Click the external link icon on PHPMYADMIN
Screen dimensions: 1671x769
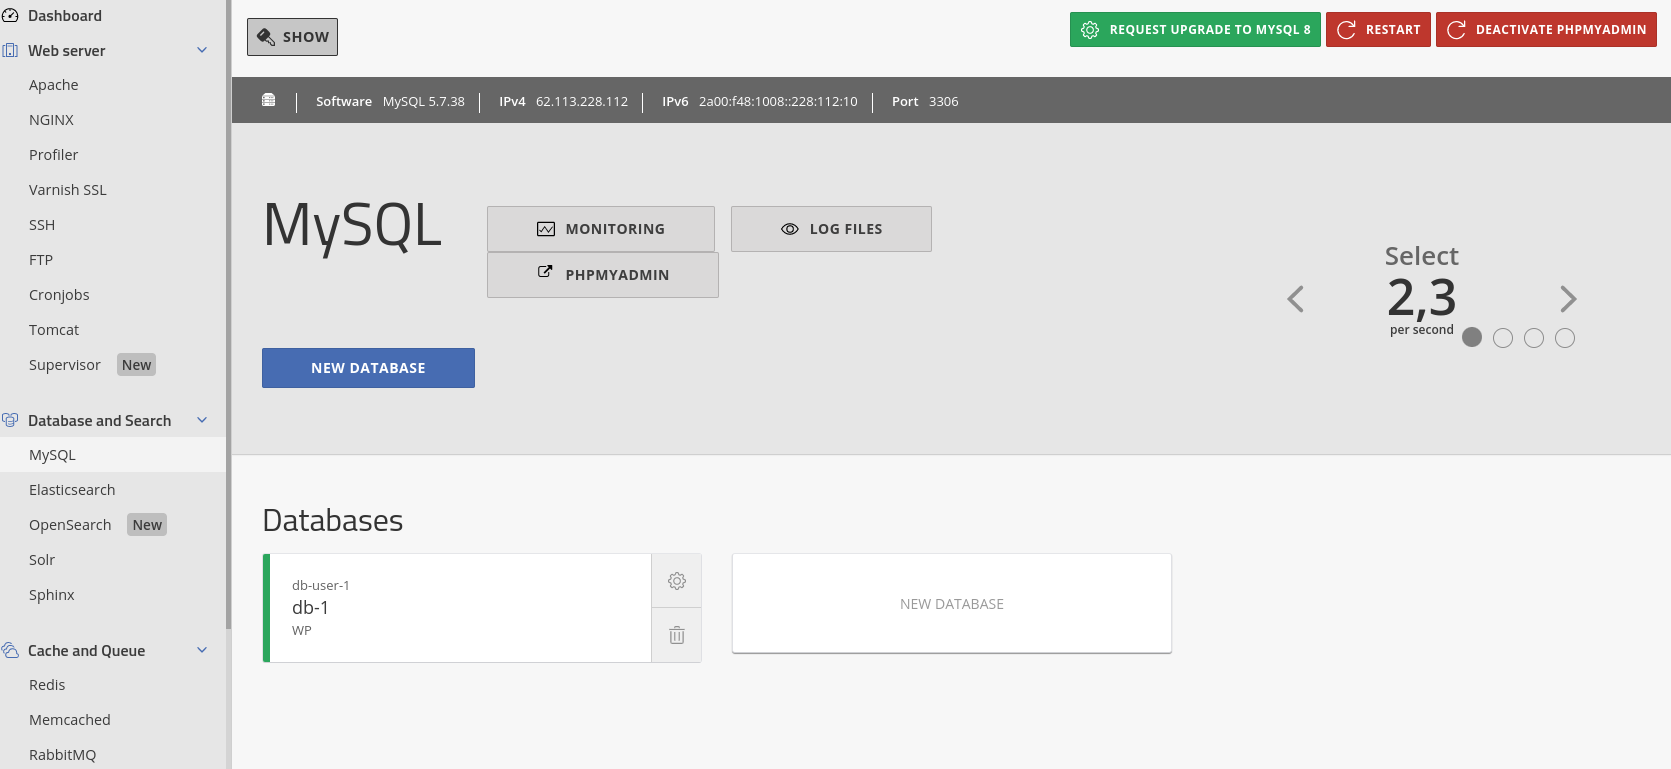pyautogui.click(x=545, y=271)
